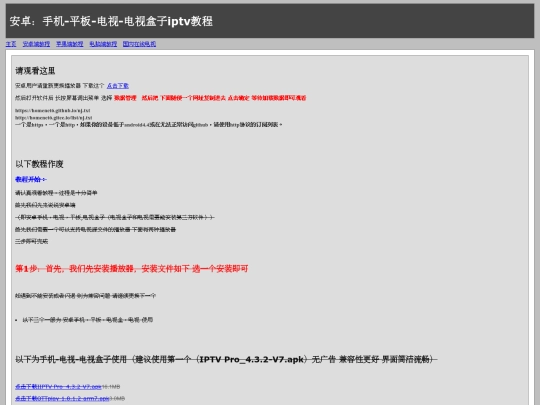Click the red 第1步 step heading
This screenshot has width=540, height=405.
[132, 269]
